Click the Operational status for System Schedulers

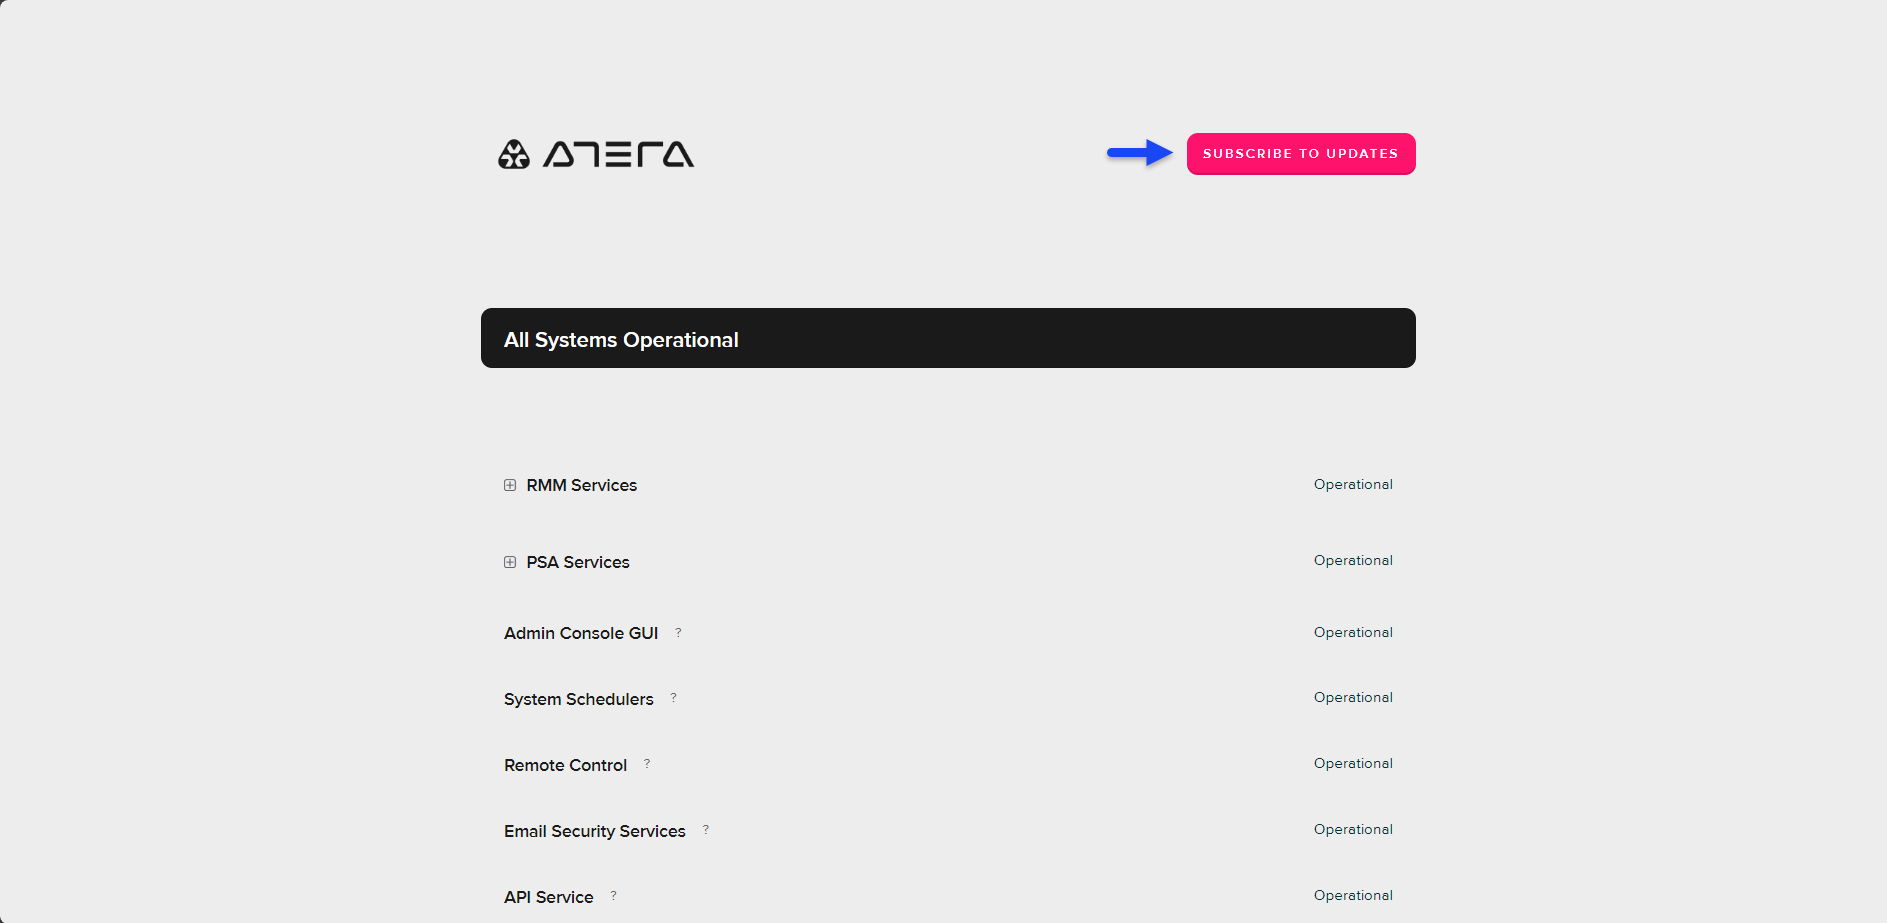pos(1353,697)
